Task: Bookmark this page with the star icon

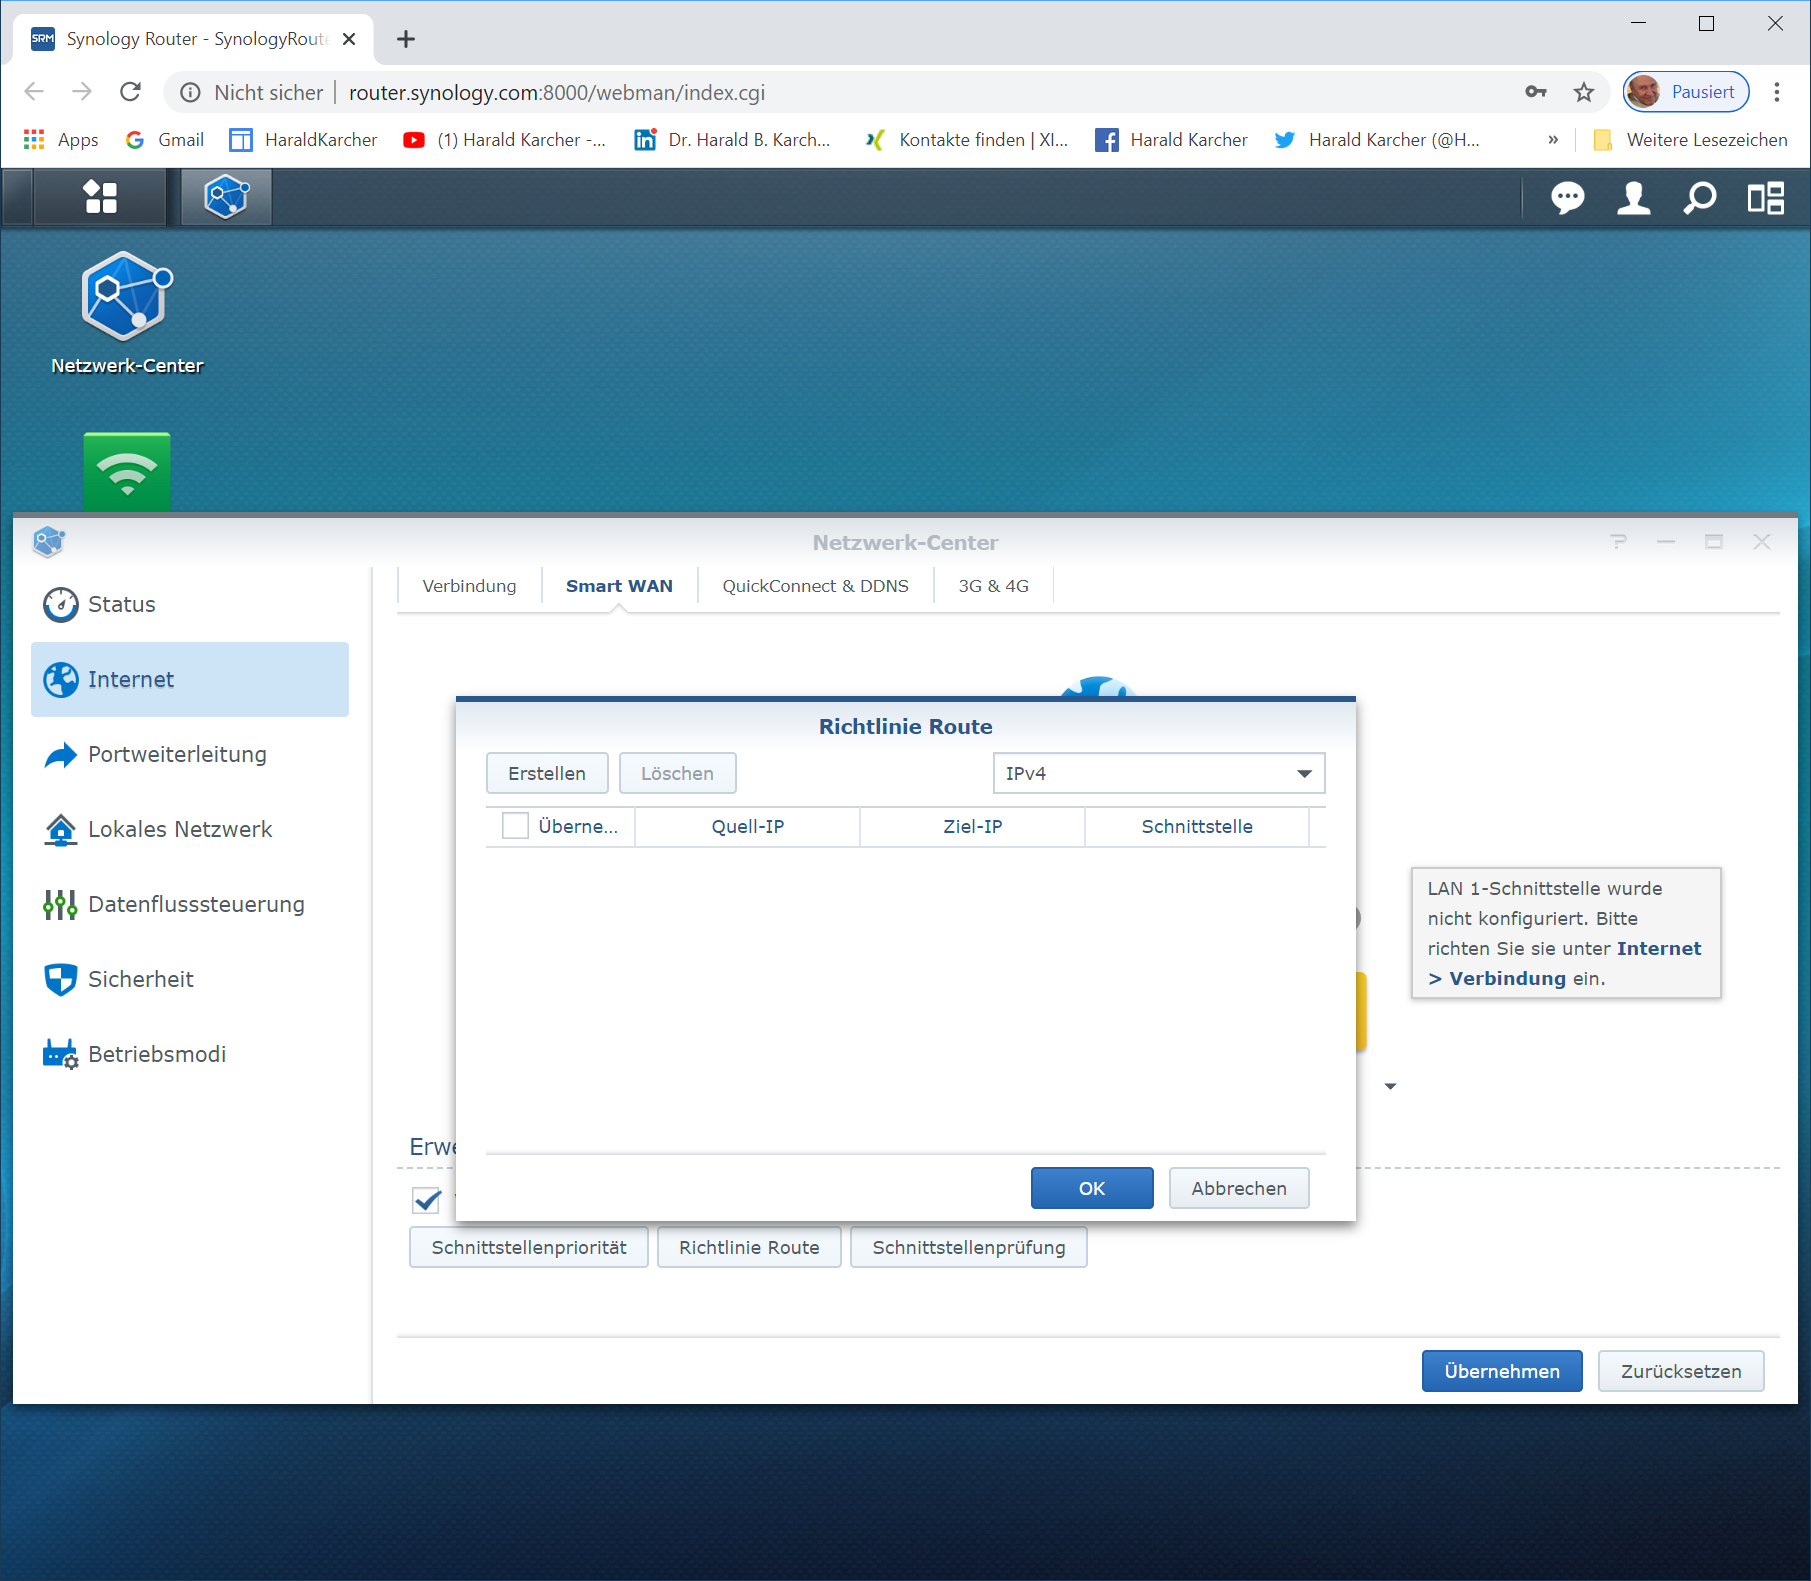Action: pos(1584,93)
